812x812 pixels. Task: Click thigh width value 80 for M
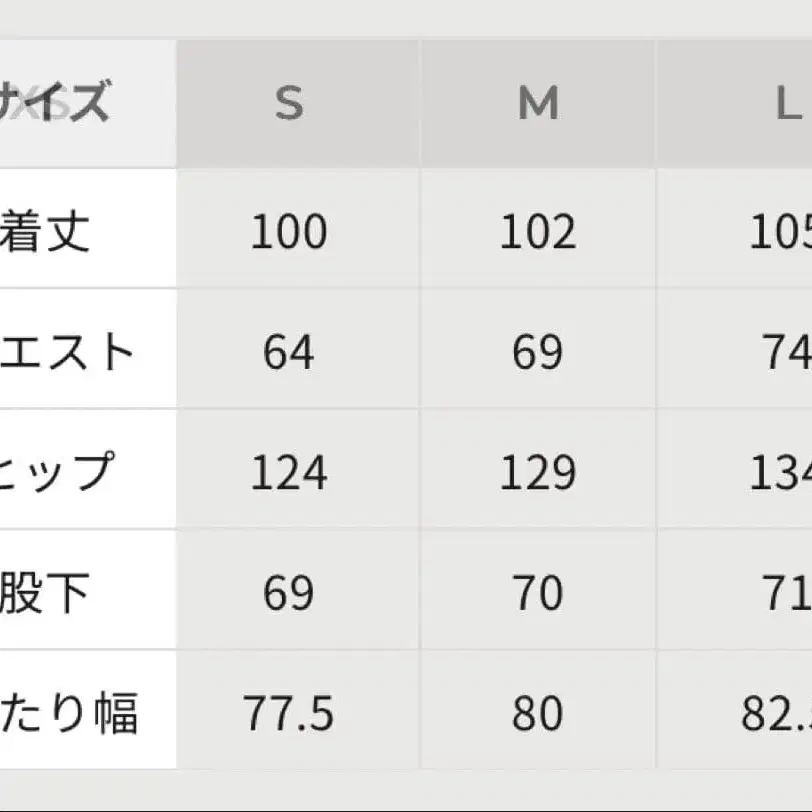(x=538, y=714)
